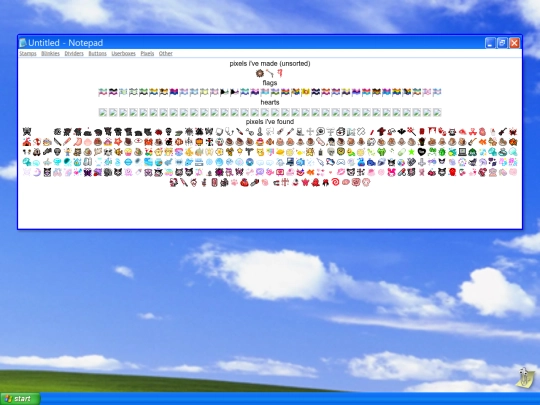Click the blue-purple-pink bisexual flag
Image resolution: width=540 pixels, height=405 pixels.
click(174, 92)
